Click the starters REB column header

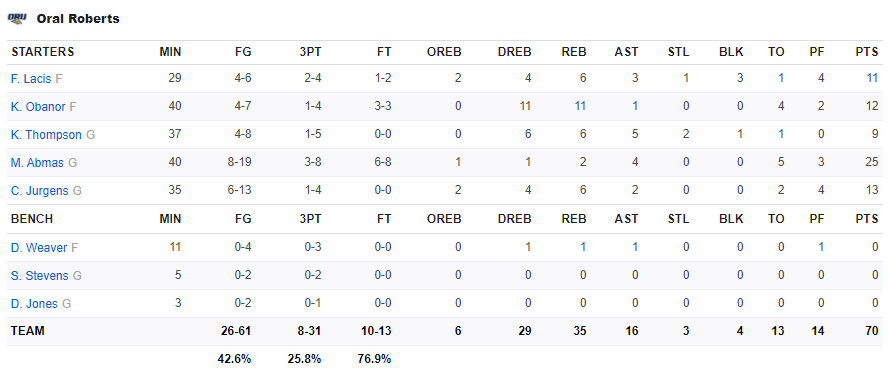pyautogui.click(x=575, y=52)
